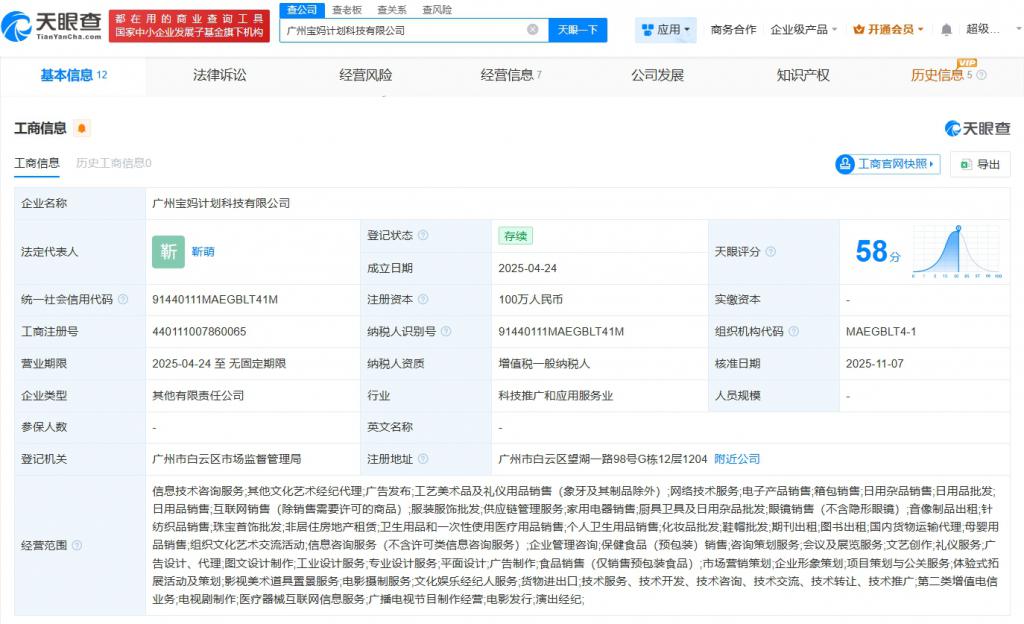Image resolution: width=1024 pixels, height=624 pixels.
Task: Click the Excel icon inside the 导出 button
Action: tap(965, 163)
